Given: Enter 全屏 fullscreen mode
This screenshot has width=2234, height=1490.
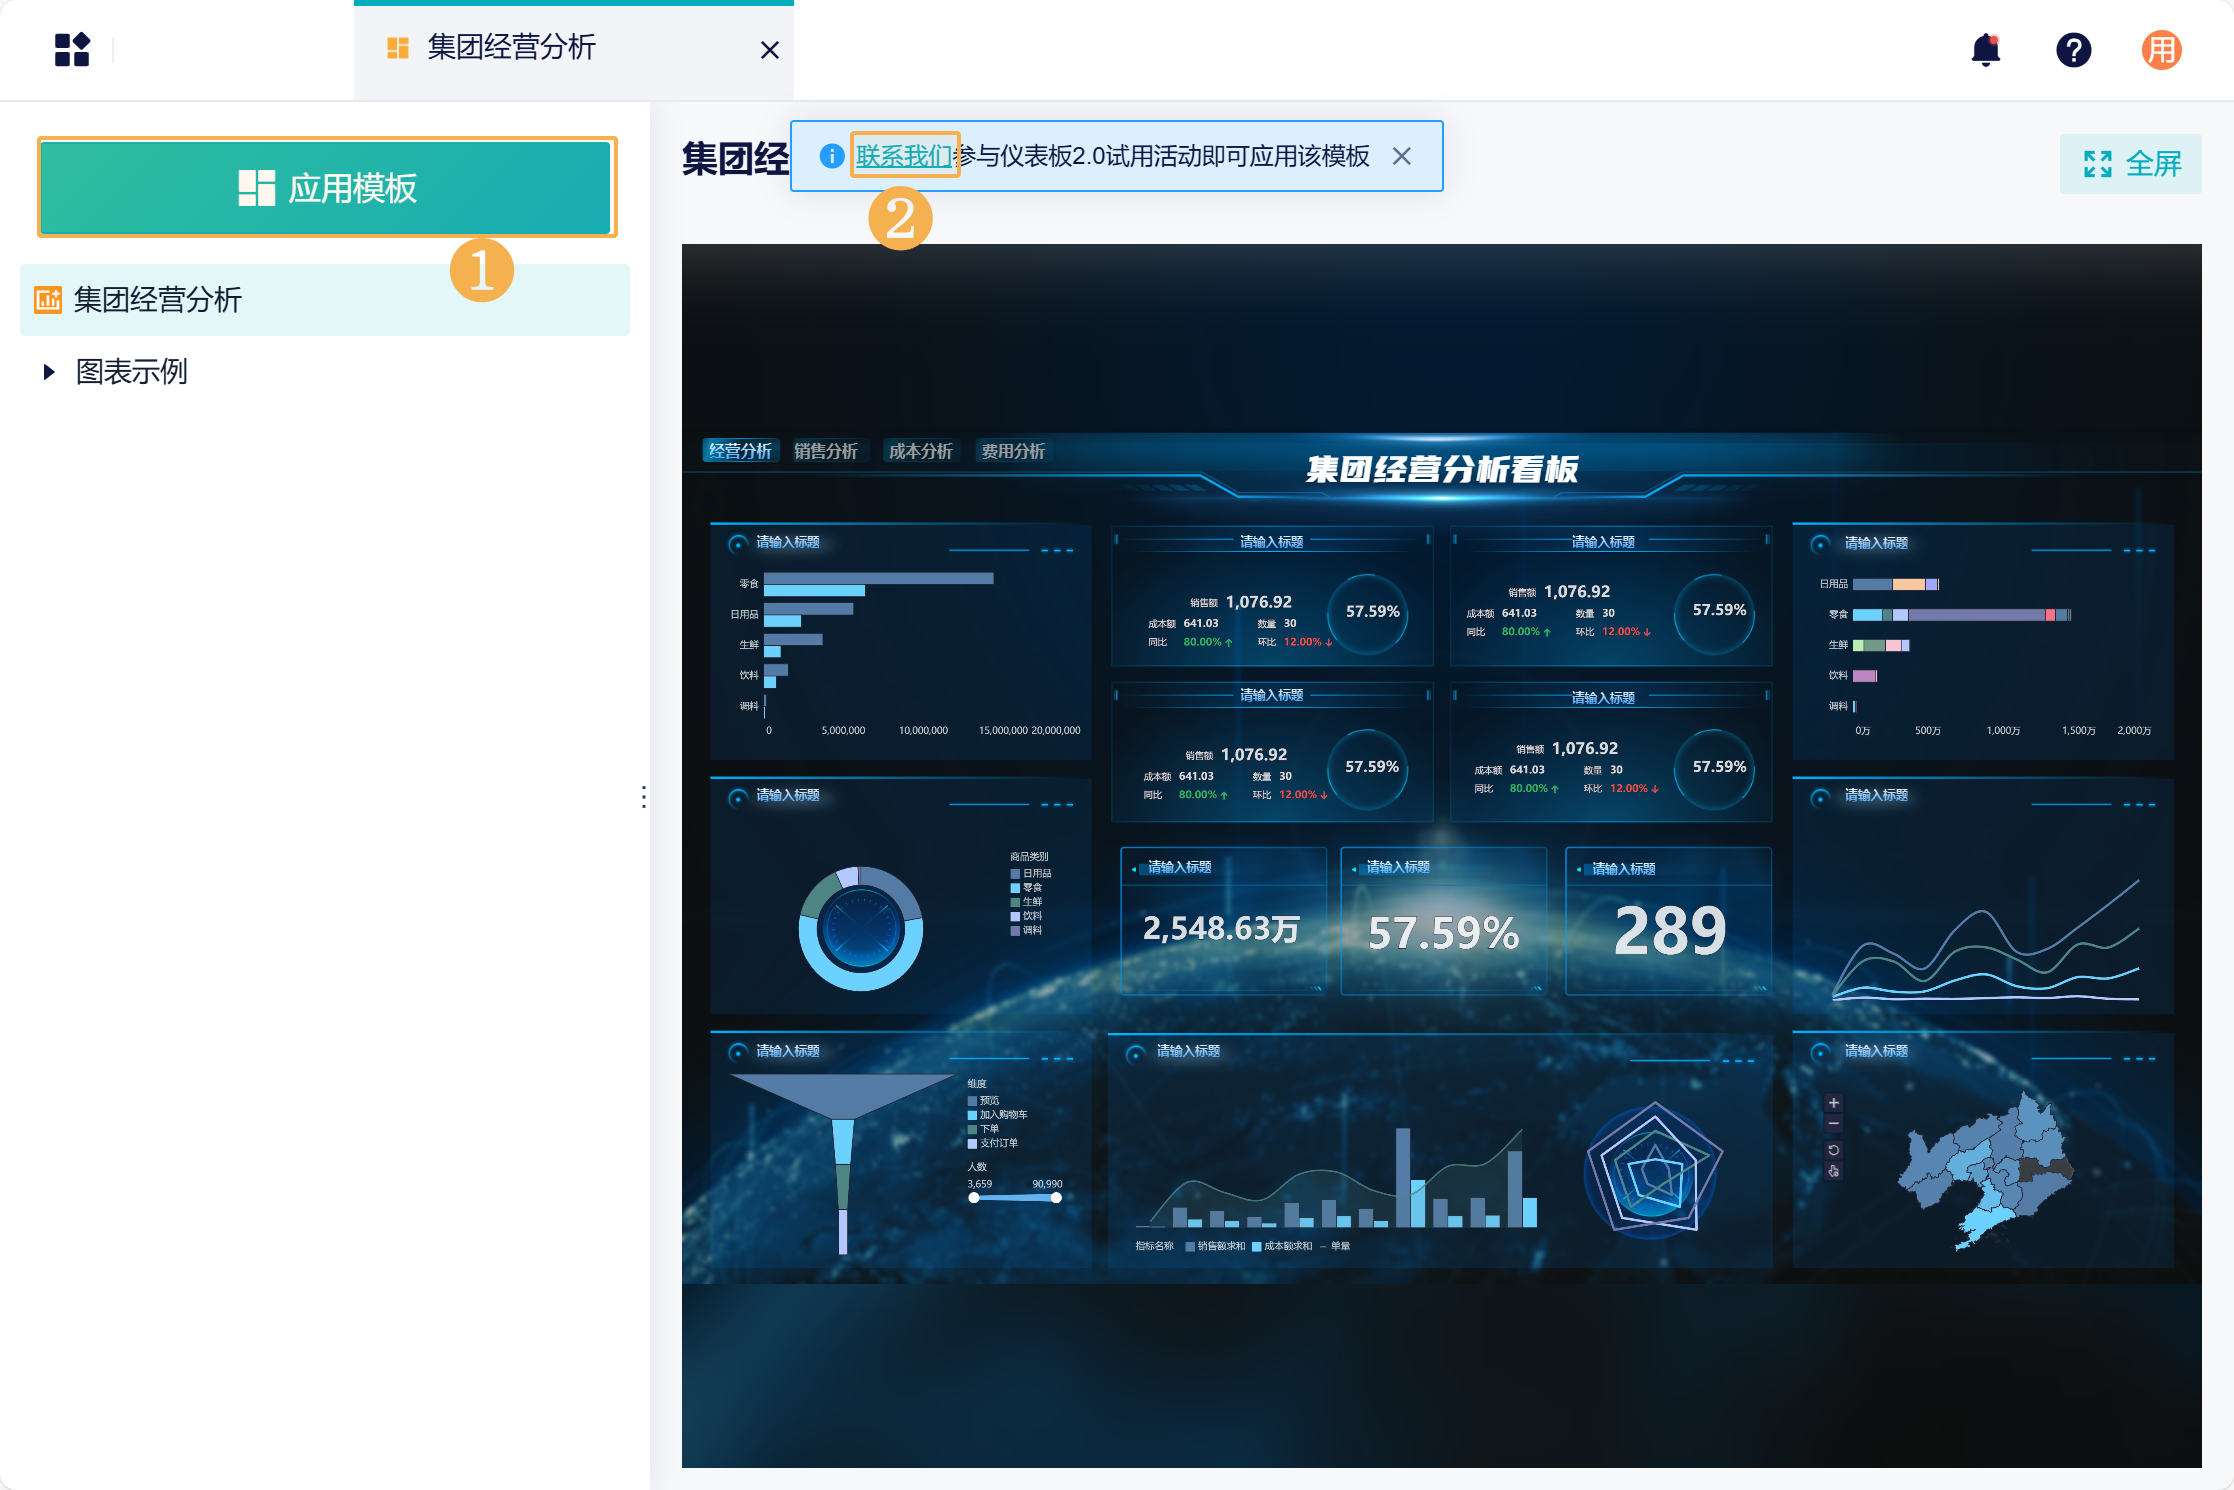Looking at the screenshot, I should coord(2130,164).
